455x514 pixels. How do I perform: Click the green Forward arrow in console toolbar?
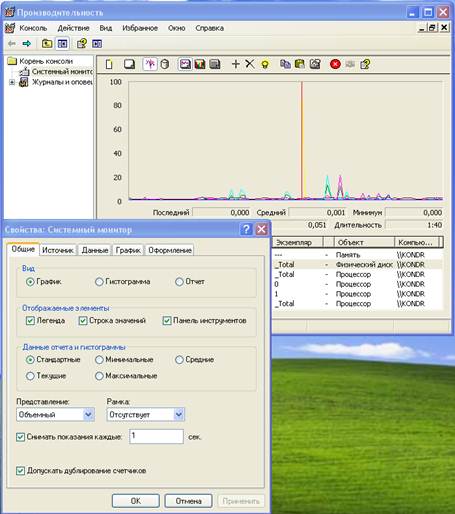click(x=27, y=44)
